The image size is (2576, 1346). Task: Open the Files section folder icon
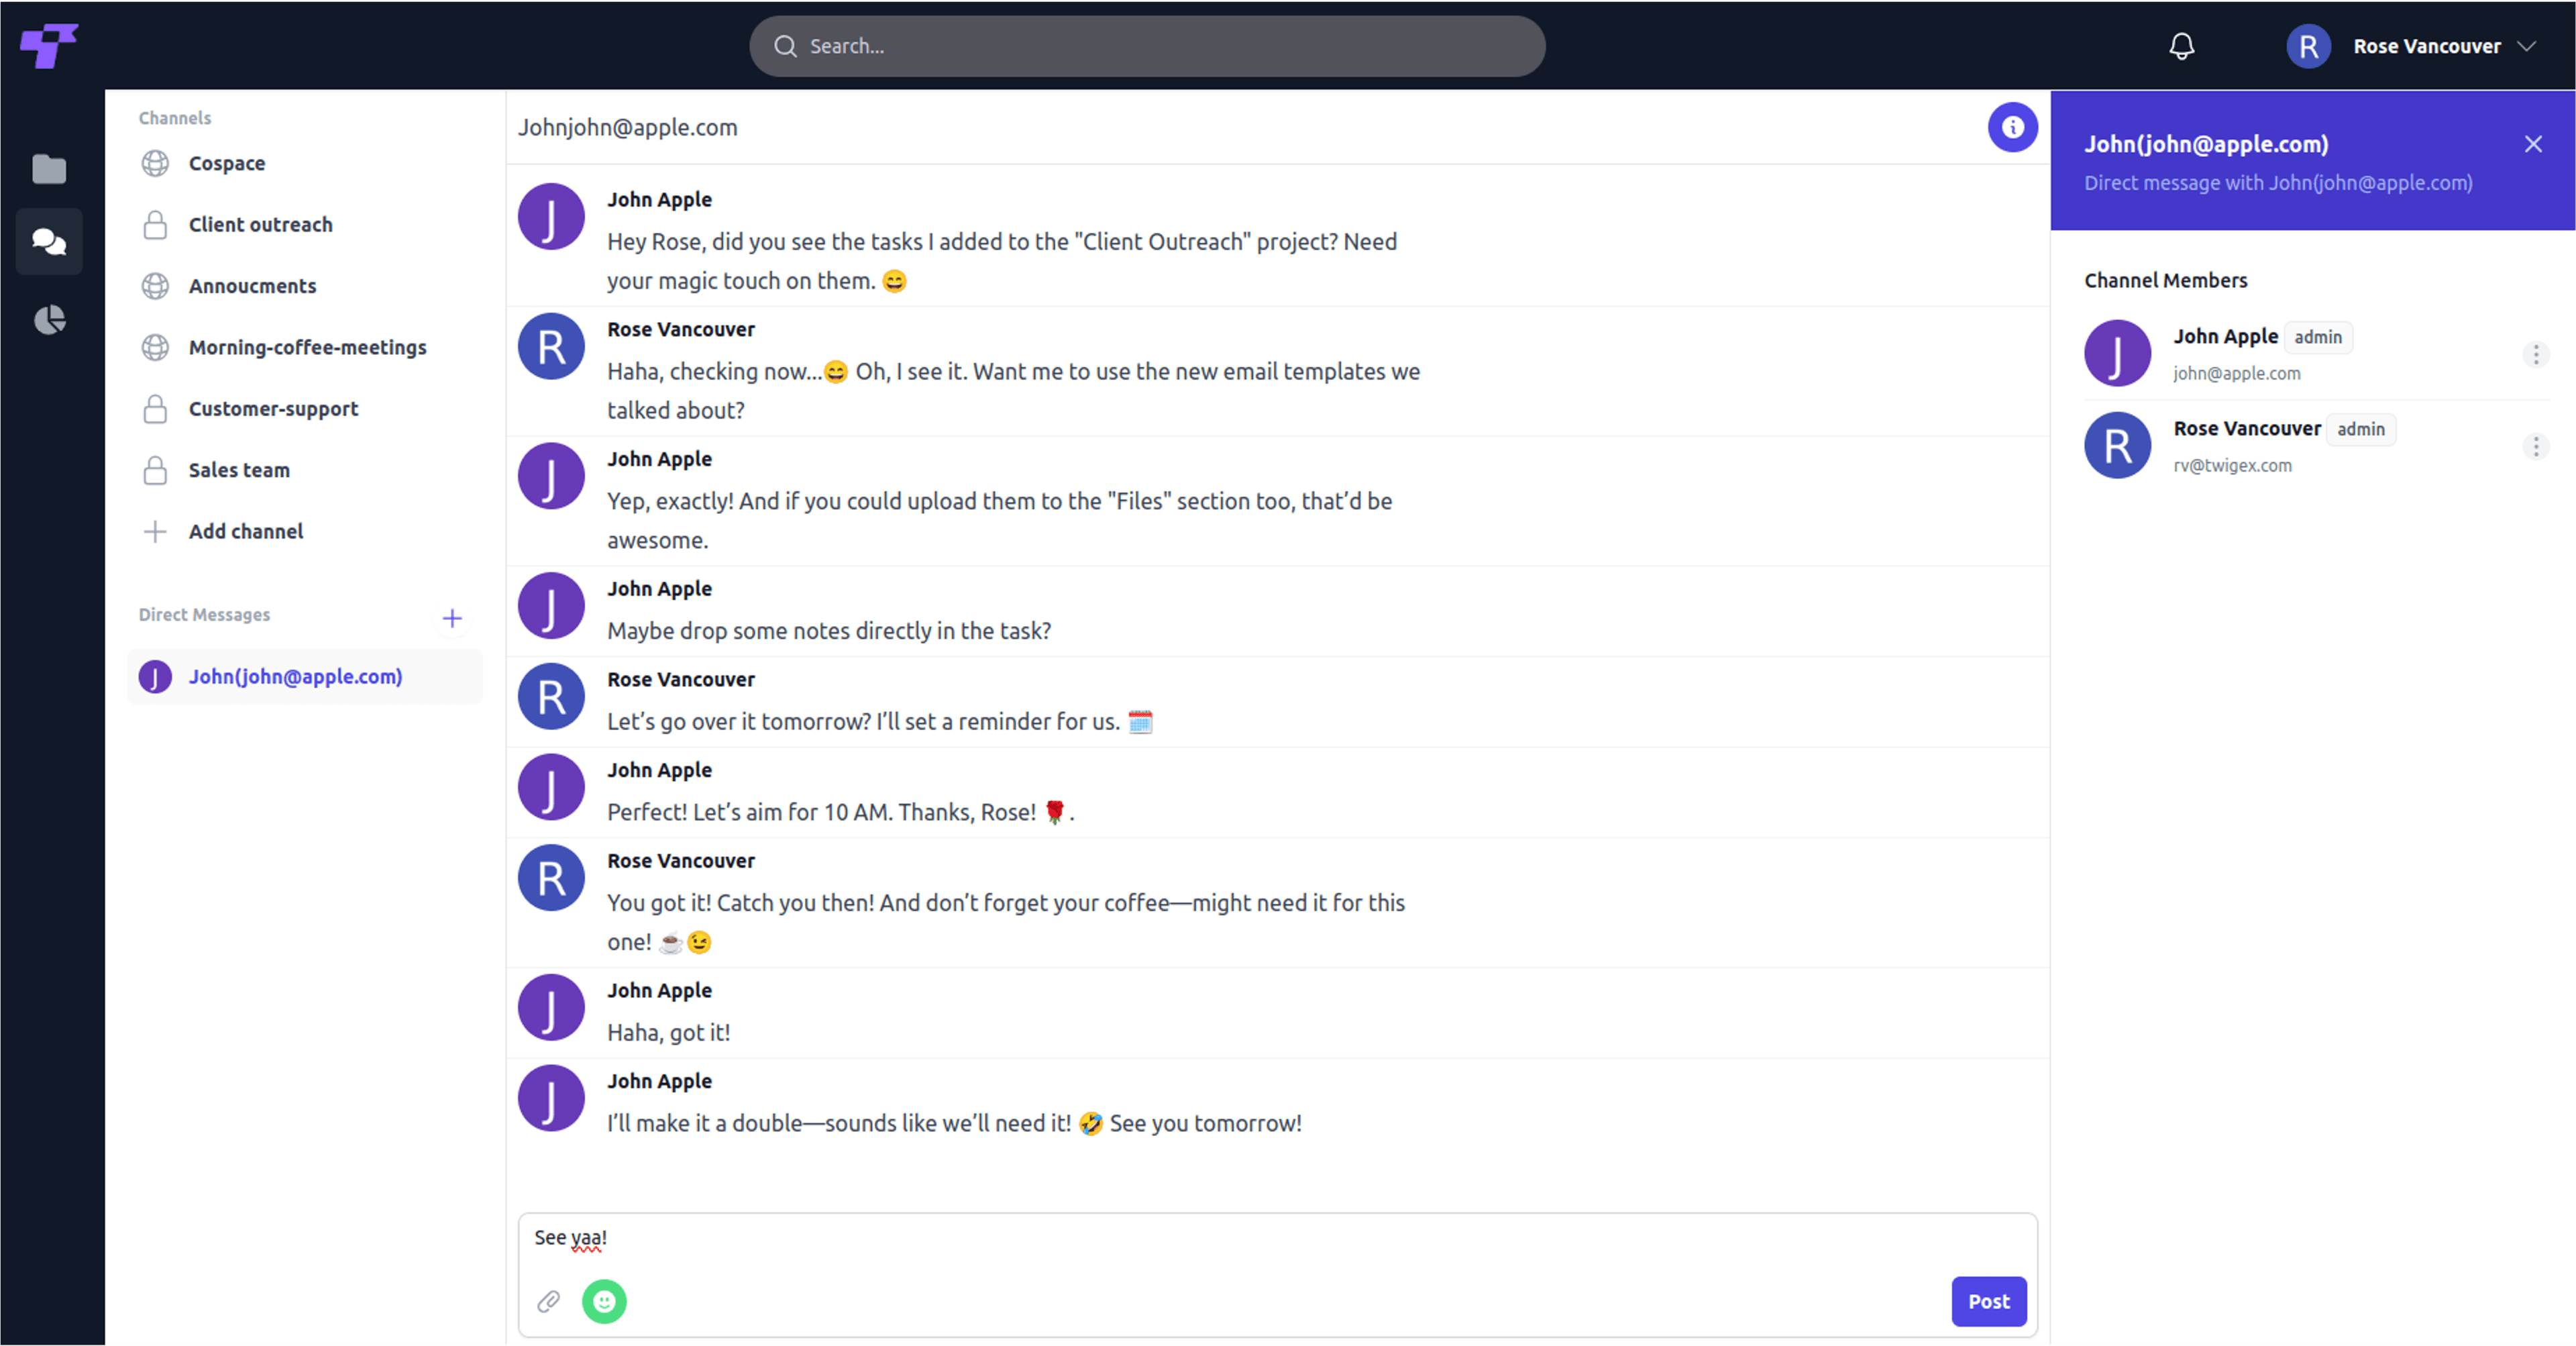[49, 169]
